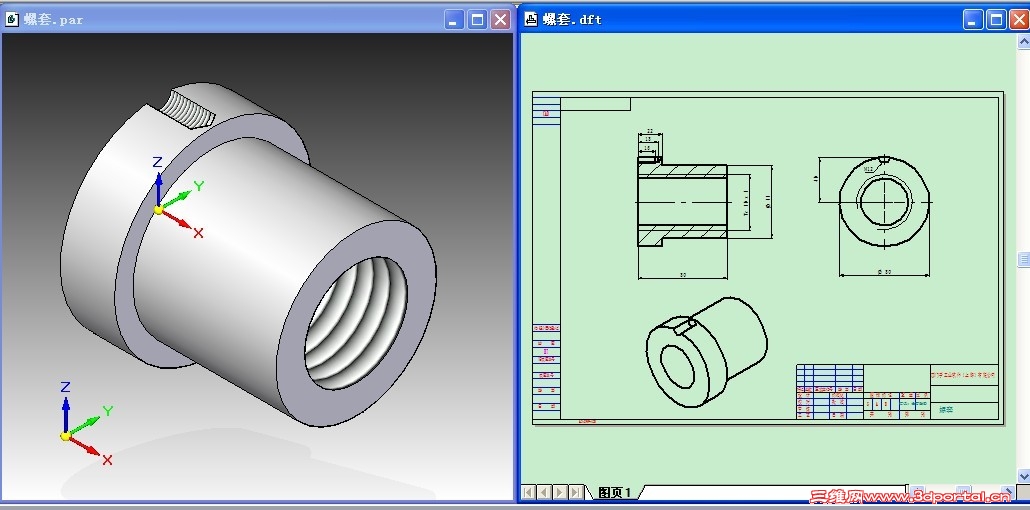The height and width of the screenshot is (510, 1030).
Task: Select the threaded hole face of the 3D part
Action: [355, 322]
